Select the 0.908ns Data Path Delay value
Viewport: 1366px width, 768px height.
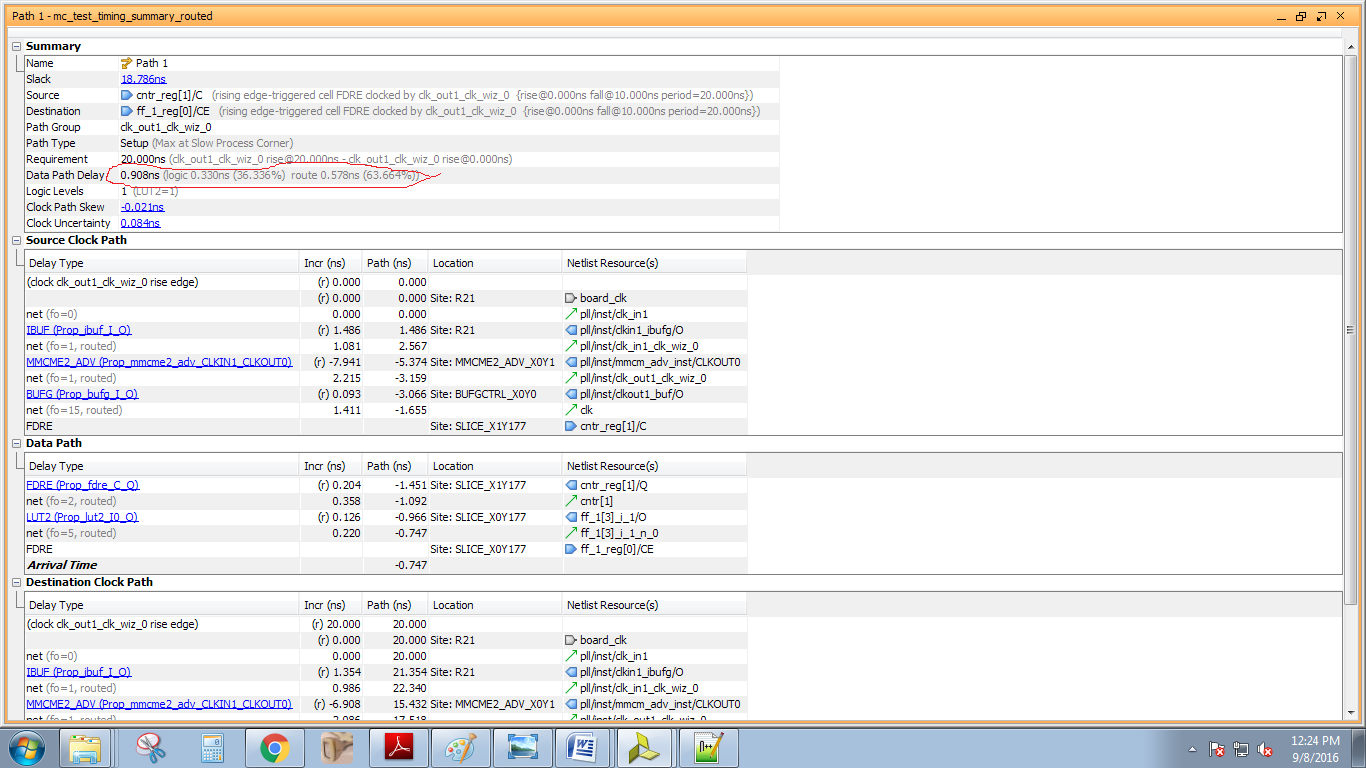point(139,175)
